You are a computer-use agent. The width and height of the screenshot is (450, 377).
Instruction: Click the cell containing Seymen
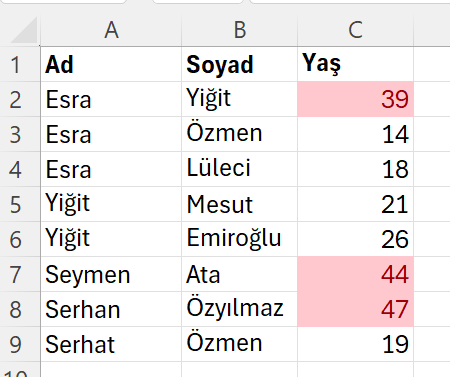111,274
